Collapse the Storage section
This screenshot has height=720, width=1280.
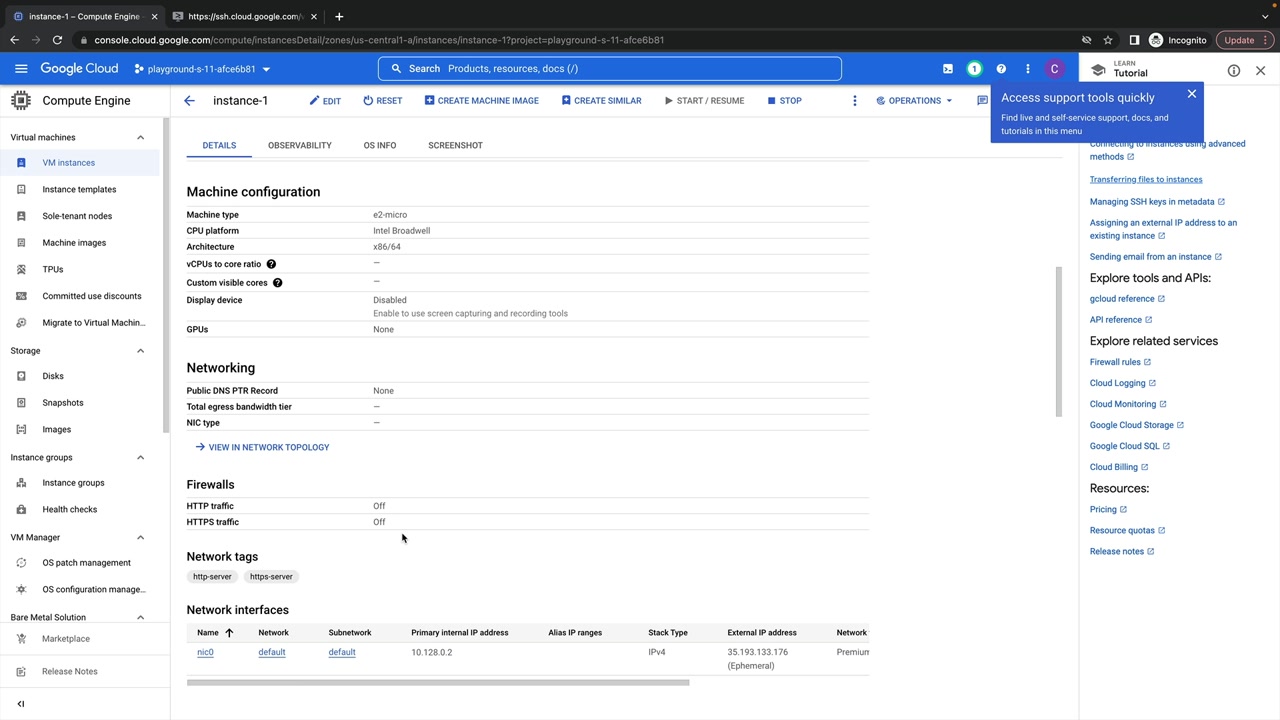click(x=140, y=351)
